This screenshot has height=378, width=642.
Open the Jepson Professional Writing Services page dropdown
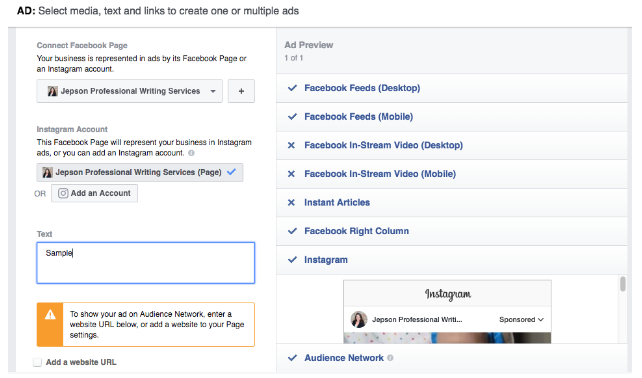pyautogui.click(x=129, y=91)
